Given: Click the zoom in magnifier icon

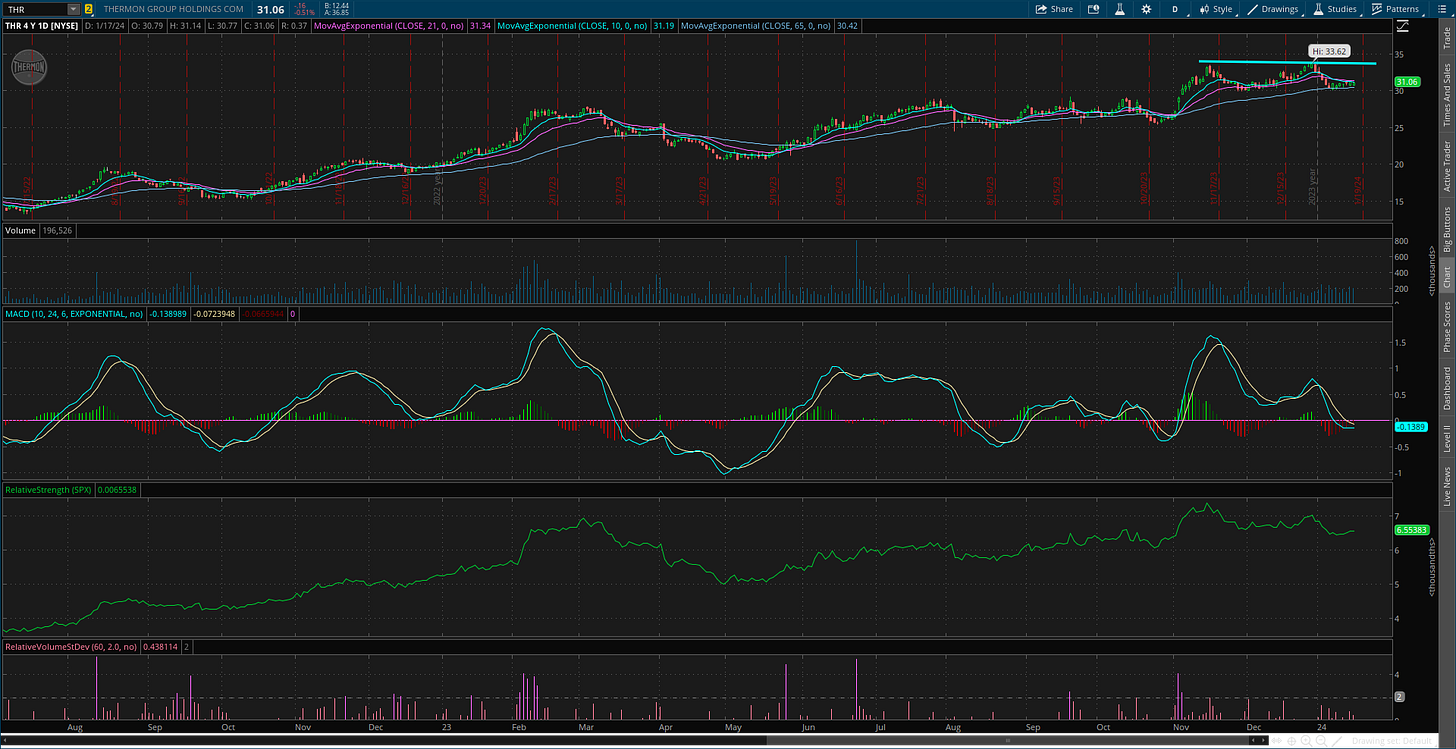Looking at the screenshot, I should click(x=1306, y=740).
